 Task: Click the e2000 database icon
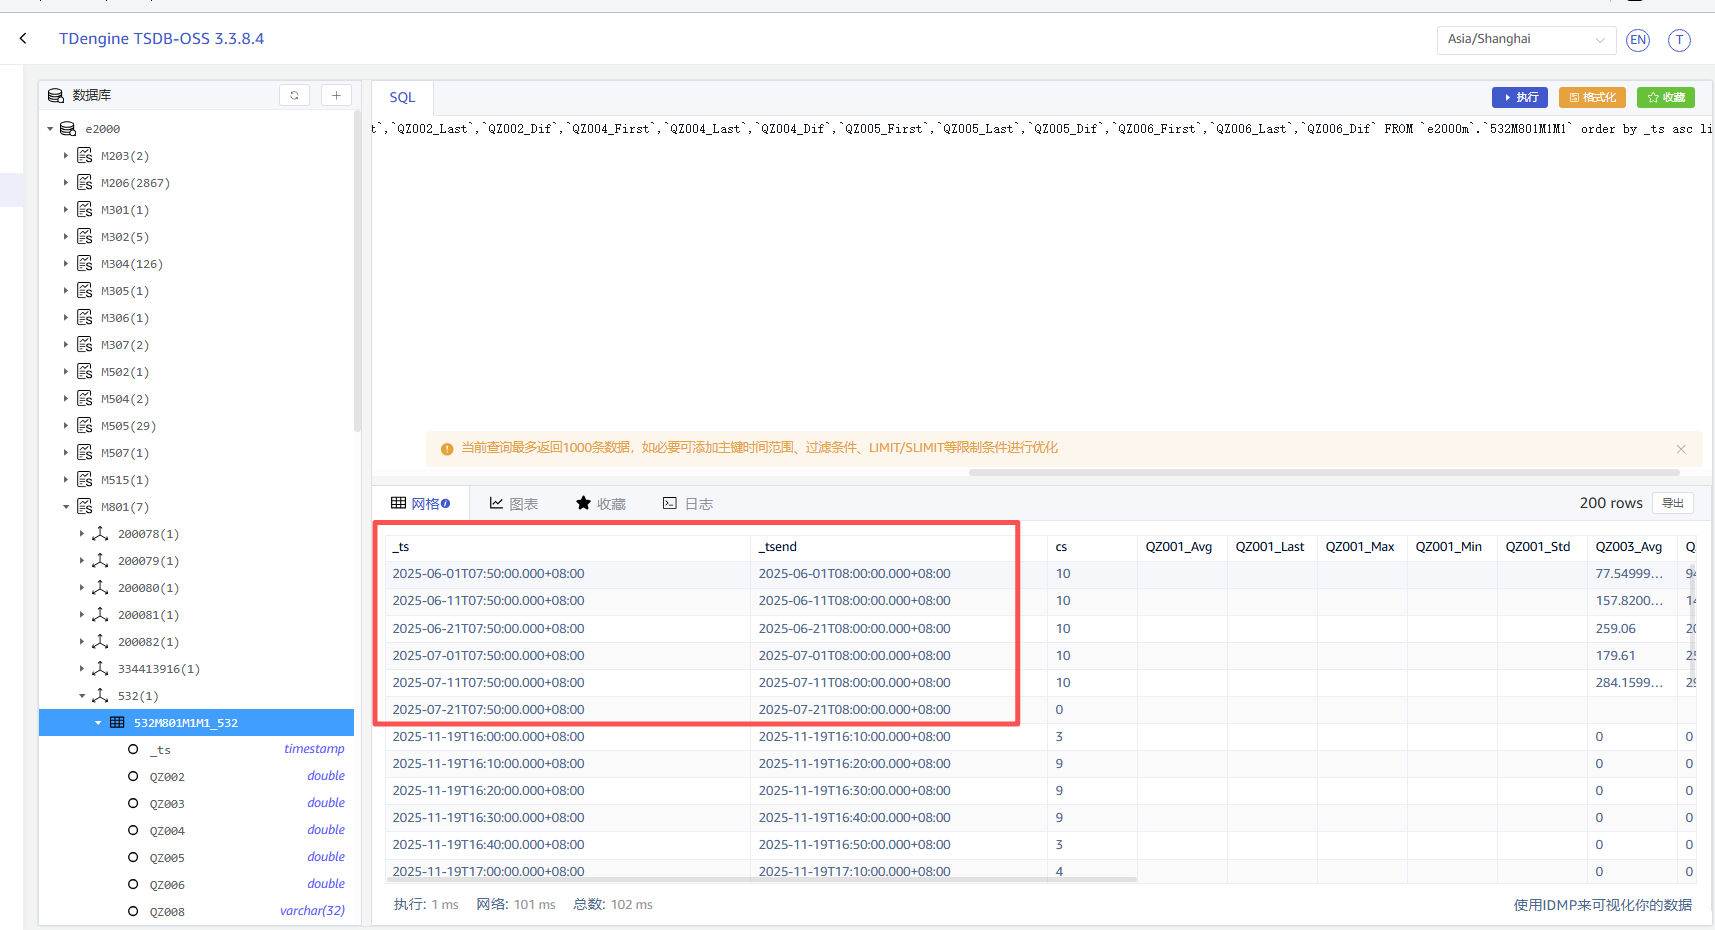[68, 129]
